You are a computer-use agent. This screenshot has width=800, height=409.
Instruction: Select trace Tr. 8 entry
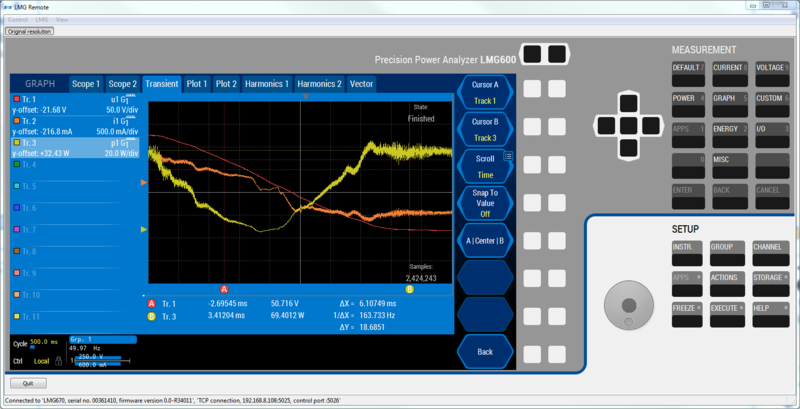point(76,251)
